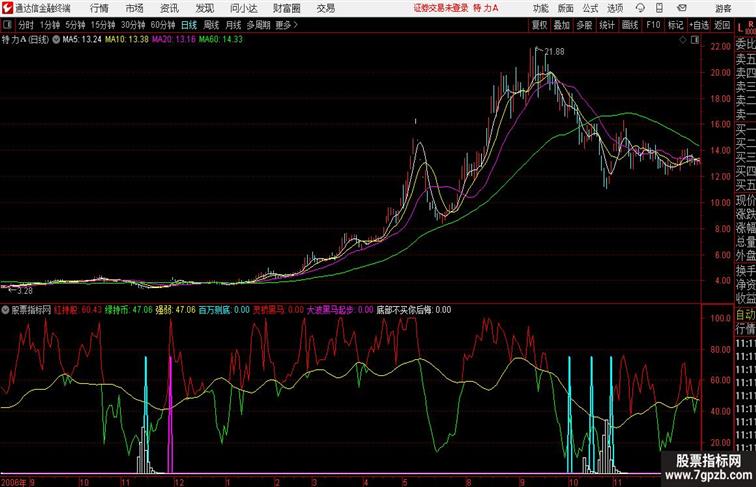The image size is (756, 487).
Task: Open the headset customer service icon
Action: 640,8
